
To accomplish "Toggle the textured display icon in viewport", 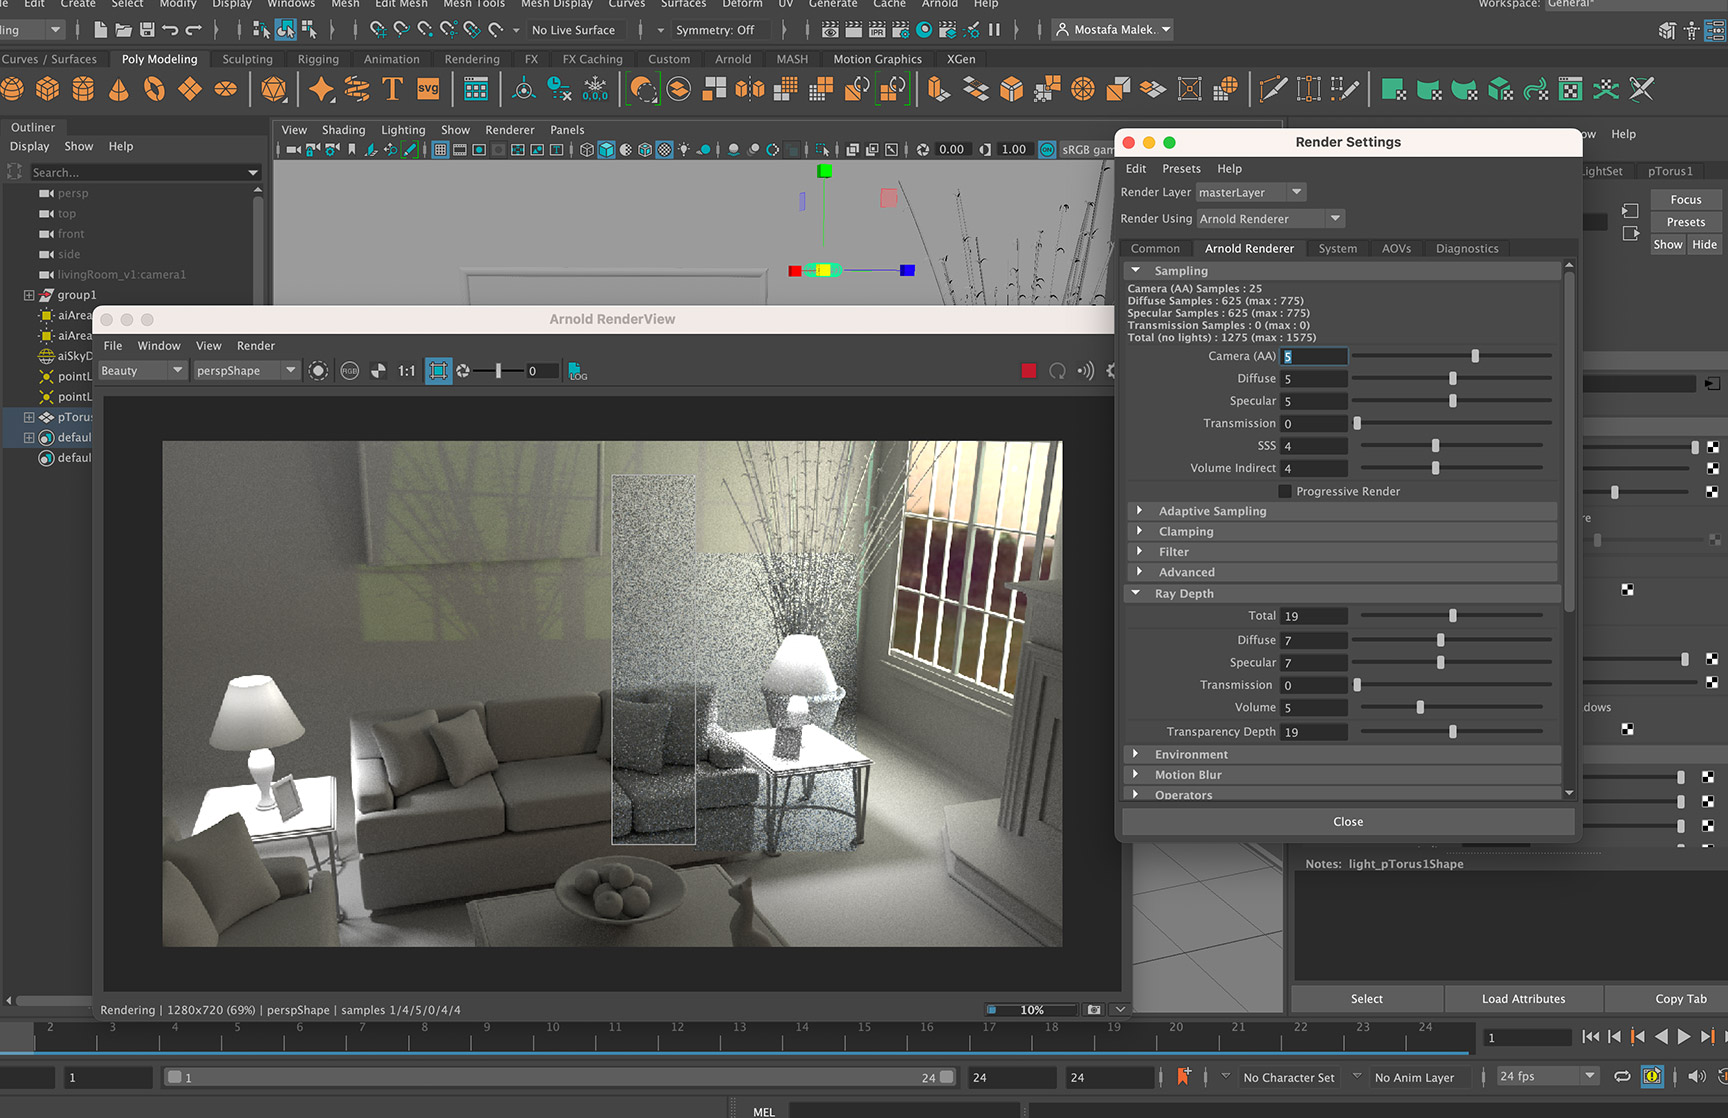I will pyautogui.click(x=663, y=149).
